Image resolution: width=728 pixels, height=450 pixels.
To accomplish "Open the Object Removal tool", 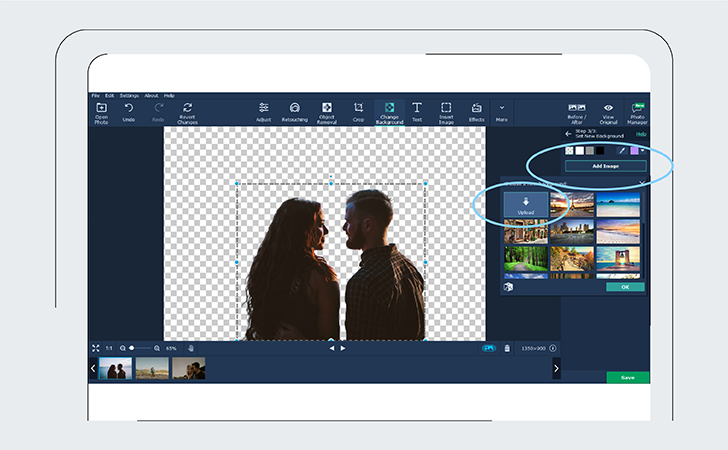I will tap(326, 108).
